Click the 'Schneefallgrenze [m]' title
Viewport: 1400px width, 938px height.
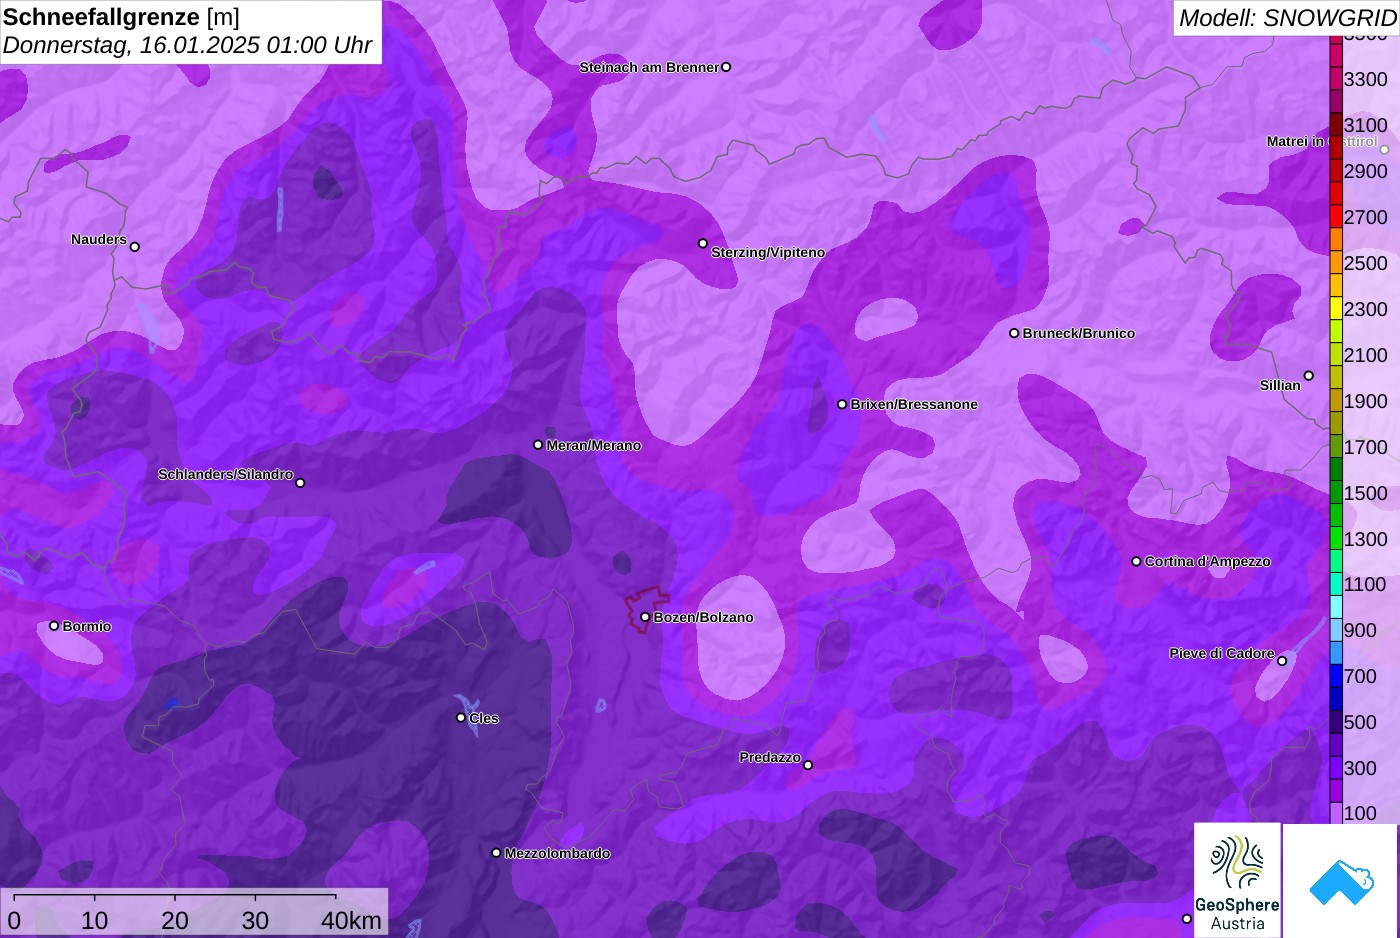click(121, 17)
